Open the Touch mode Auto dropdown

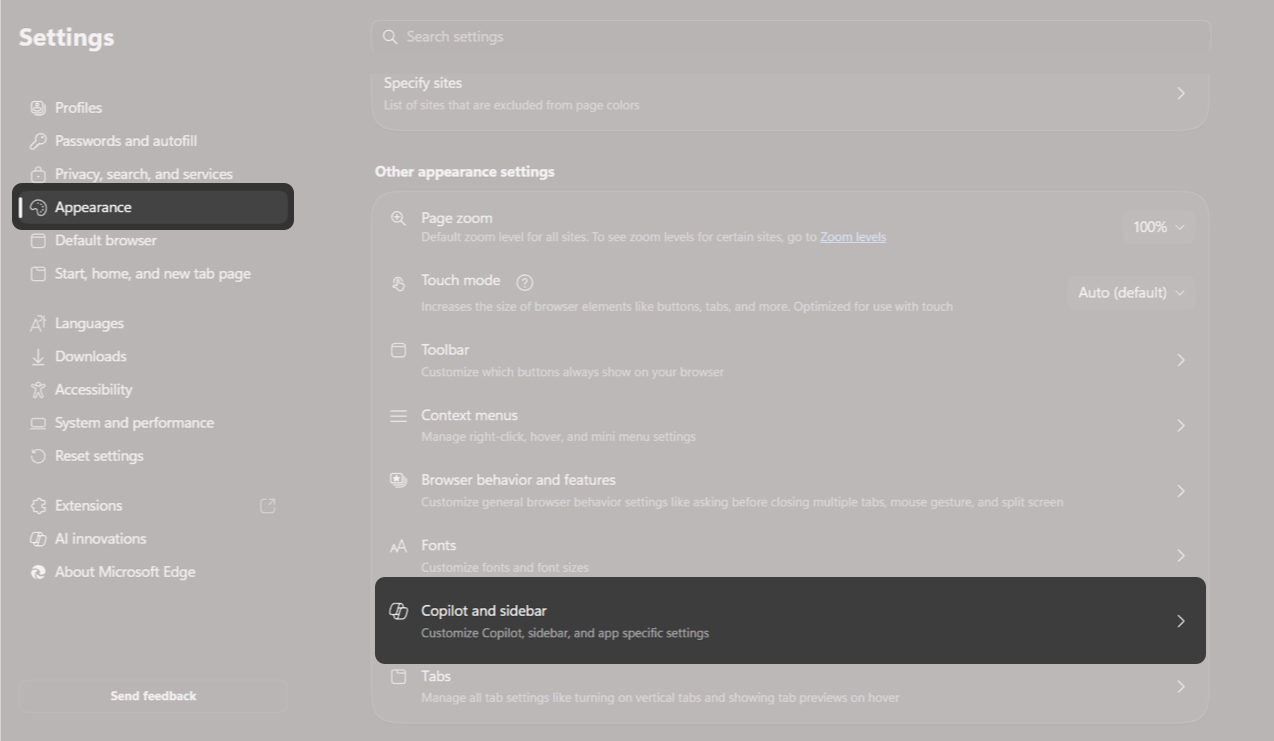click(1131, 292)
